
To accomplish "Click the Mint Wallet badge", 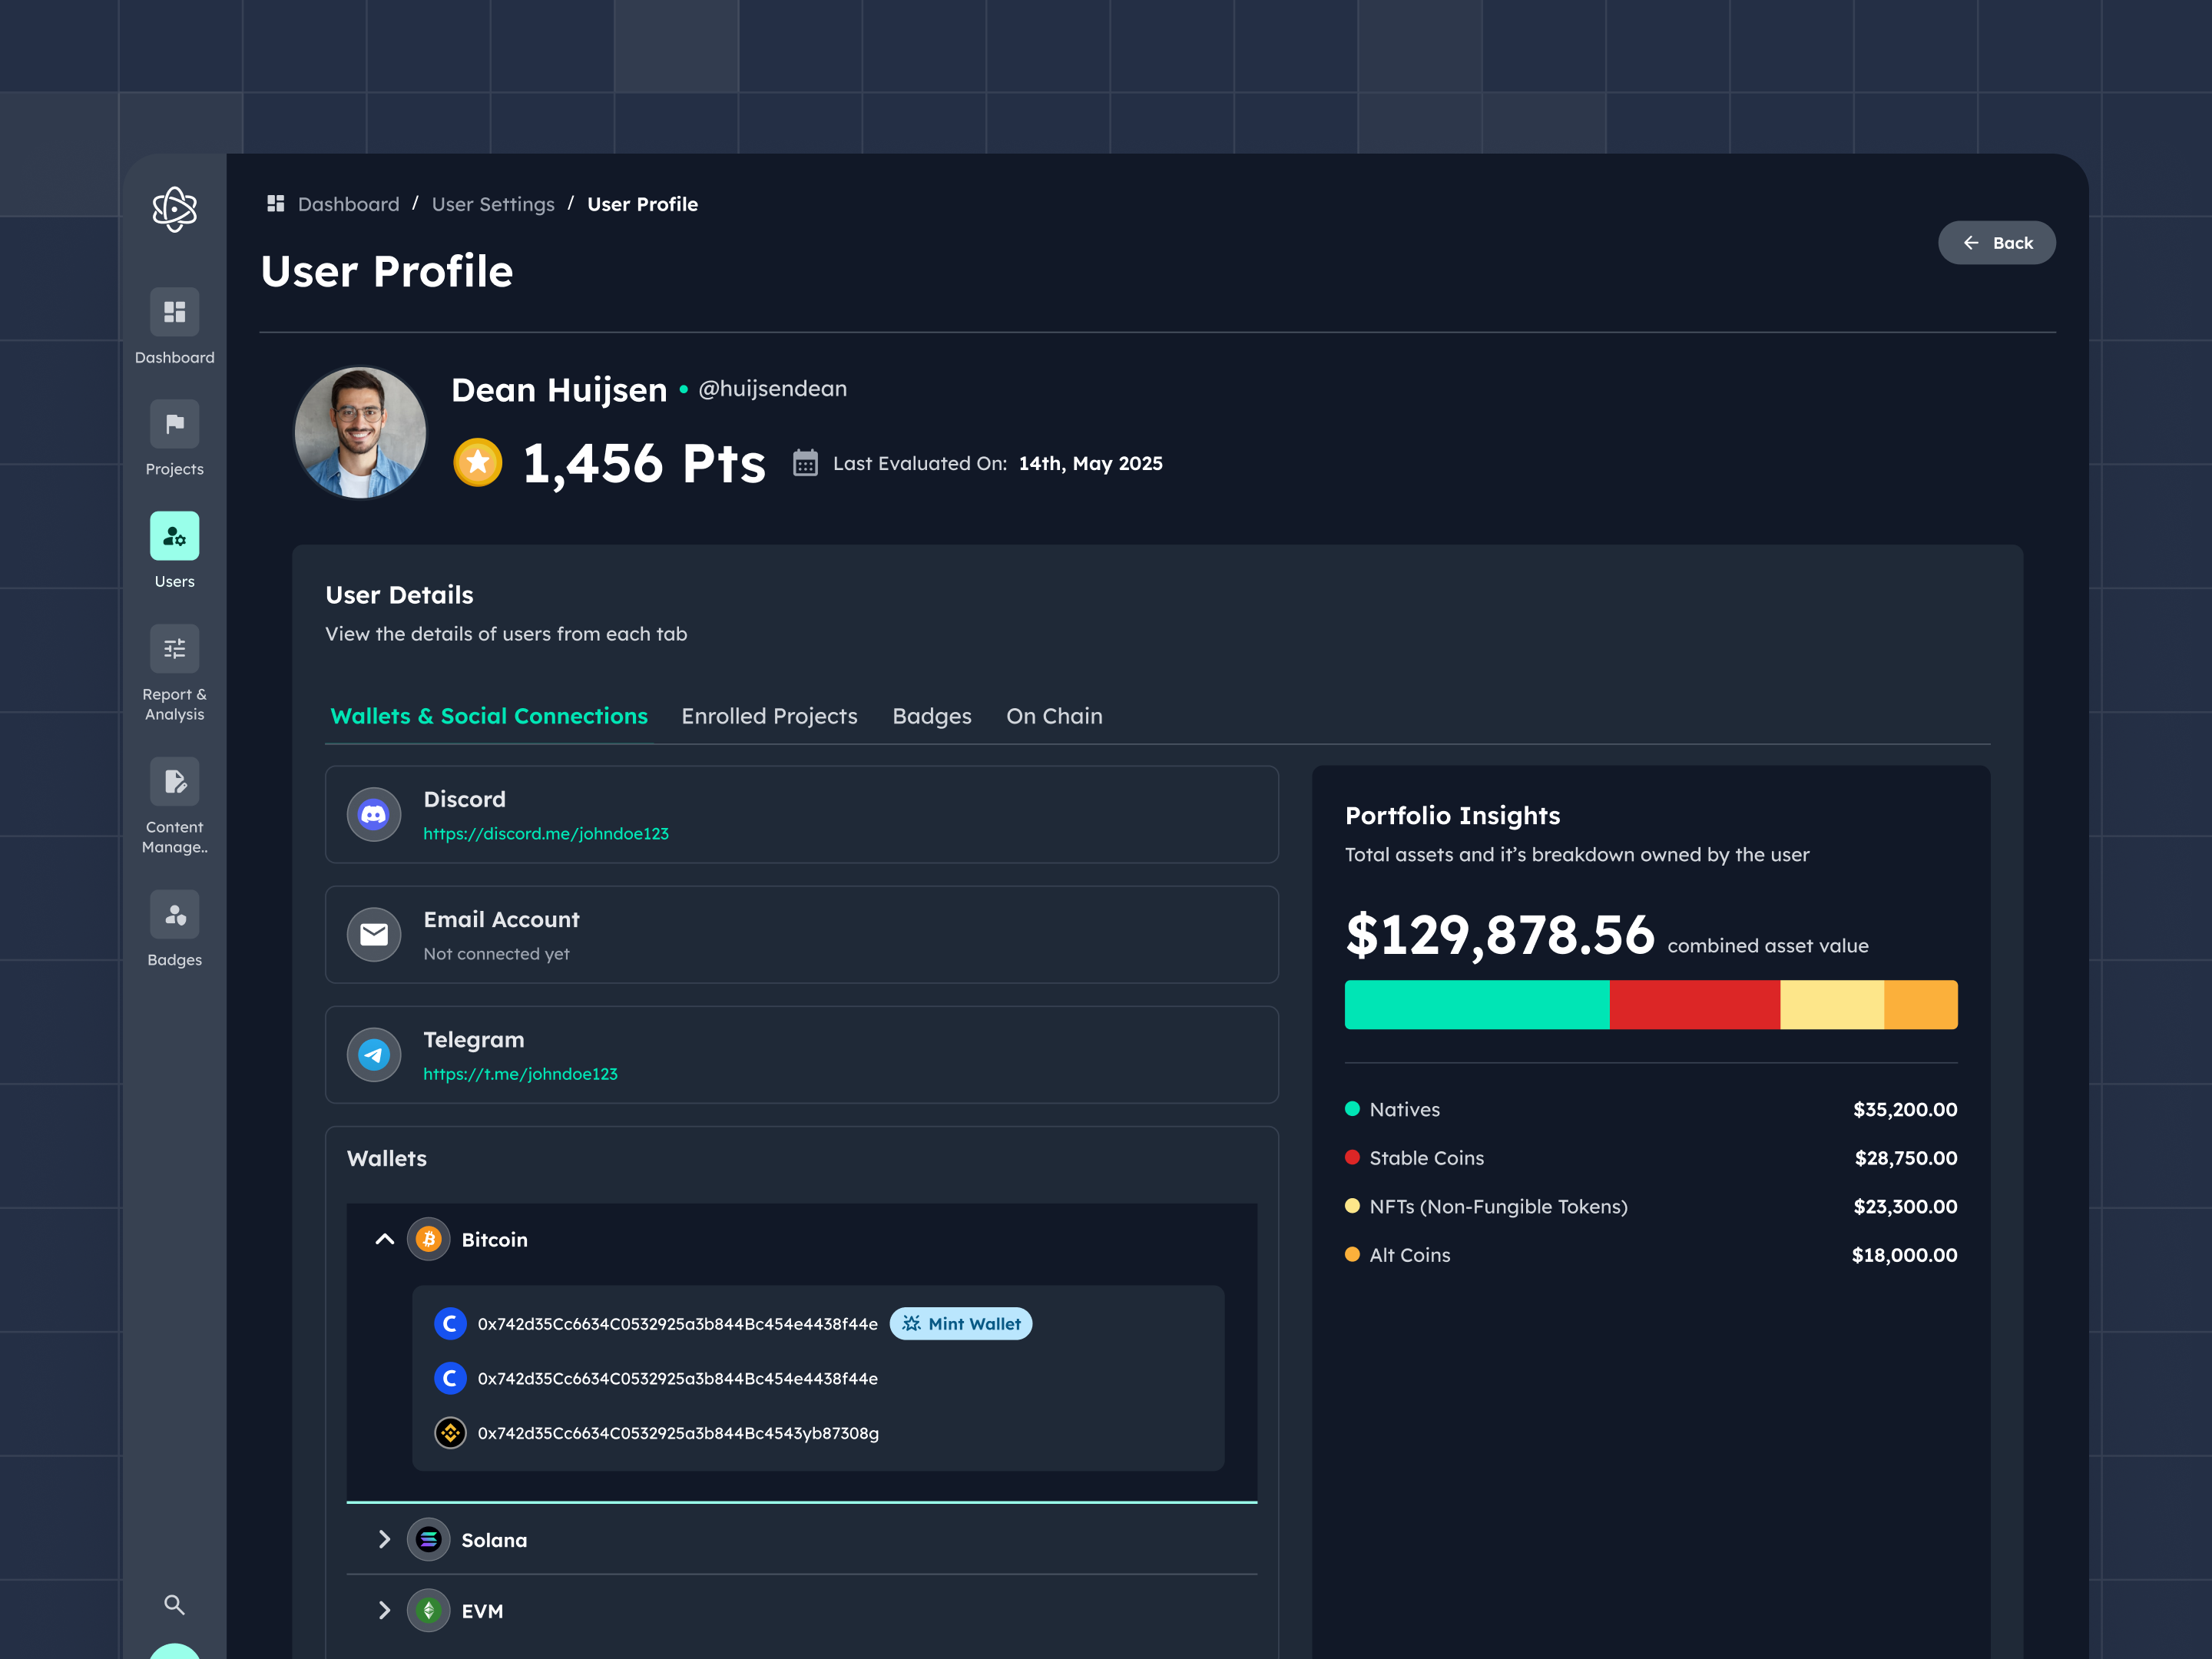I will pos(960,1323).
